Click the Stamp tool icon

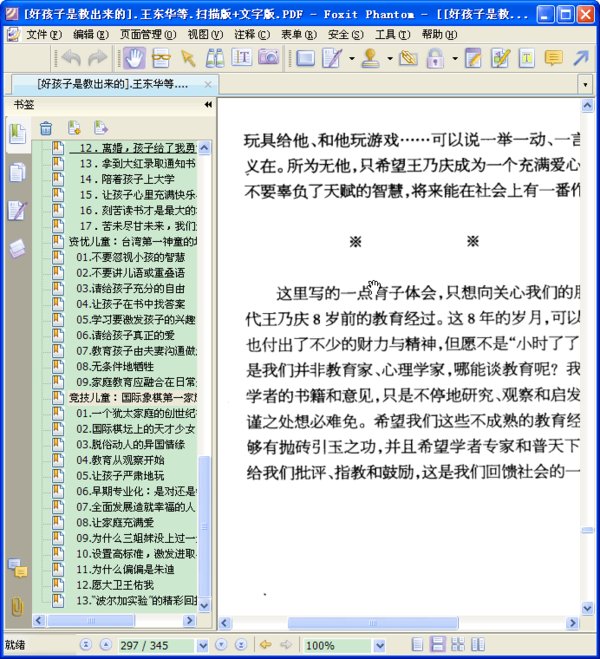[370, 58]
